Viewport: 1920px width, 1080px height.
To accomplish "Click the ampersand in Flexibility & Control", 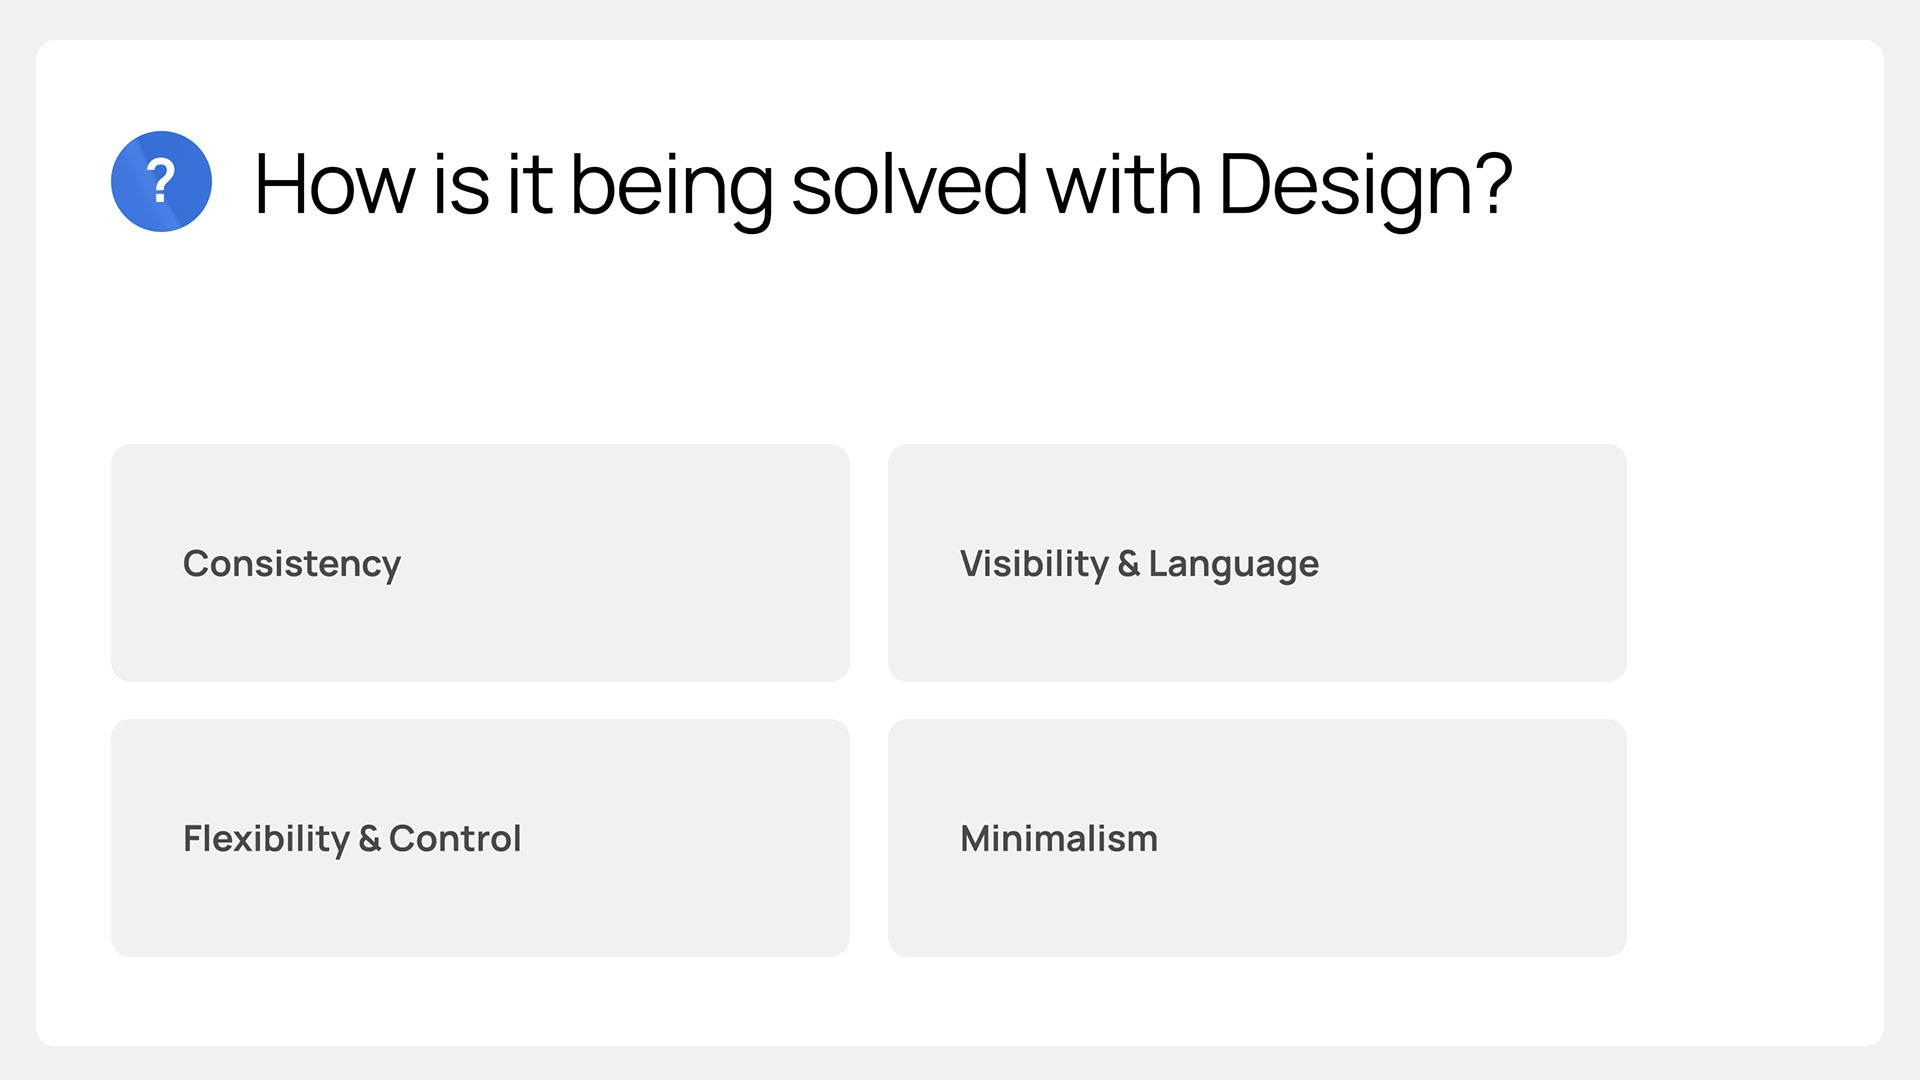I will 369,838.
